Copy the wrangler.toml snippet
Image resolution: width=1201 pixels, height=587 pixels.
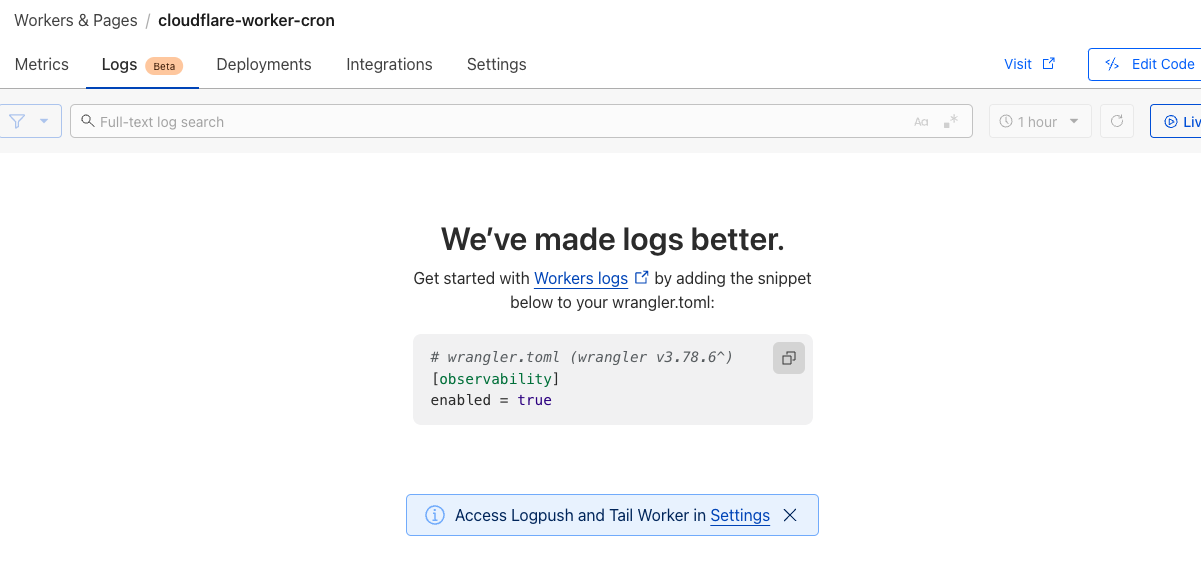788,358
